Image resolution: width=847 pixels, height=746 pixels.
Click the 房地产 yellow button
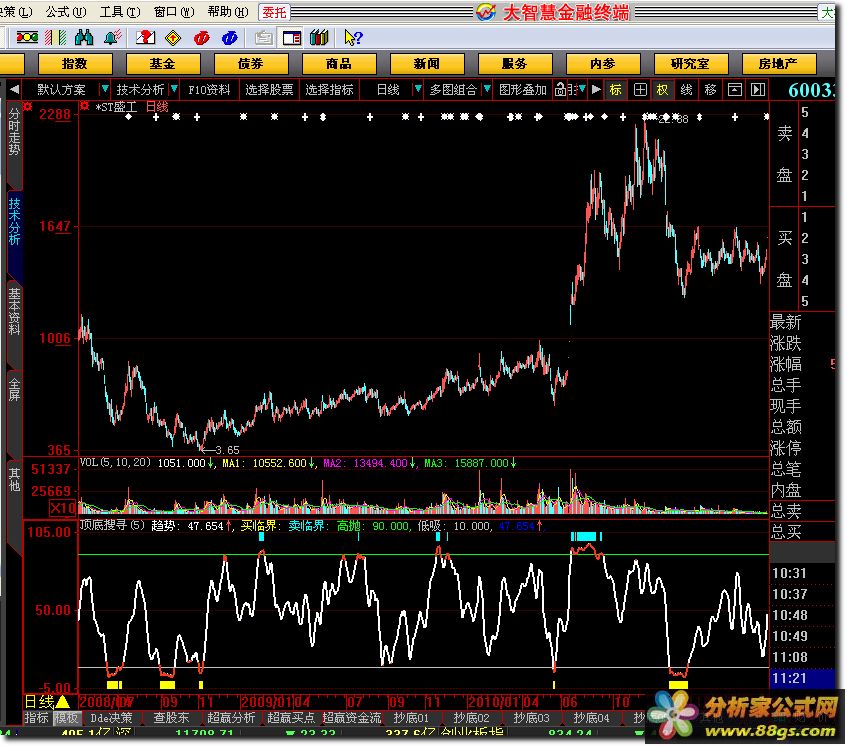coord(778,64)
